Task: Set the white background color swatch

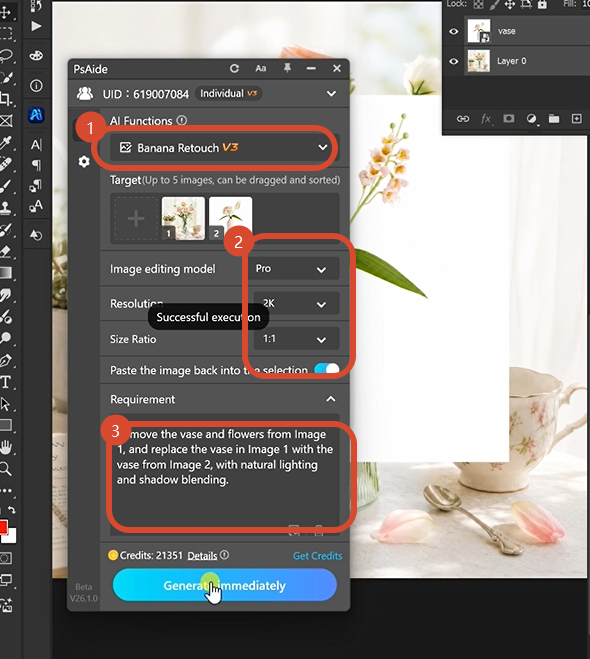Action: (11, 537)
